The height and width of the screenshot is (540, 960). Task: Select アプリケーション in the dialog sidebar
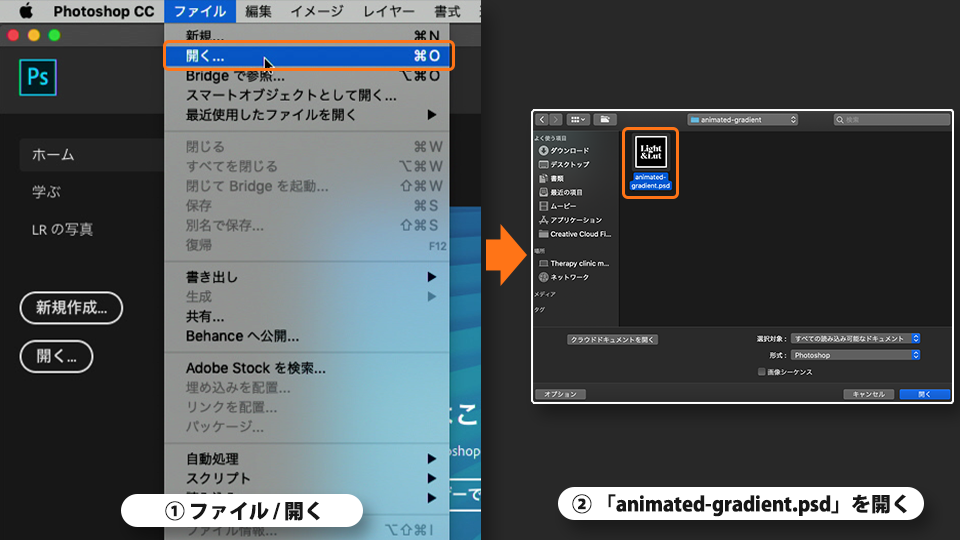[570, 220]
